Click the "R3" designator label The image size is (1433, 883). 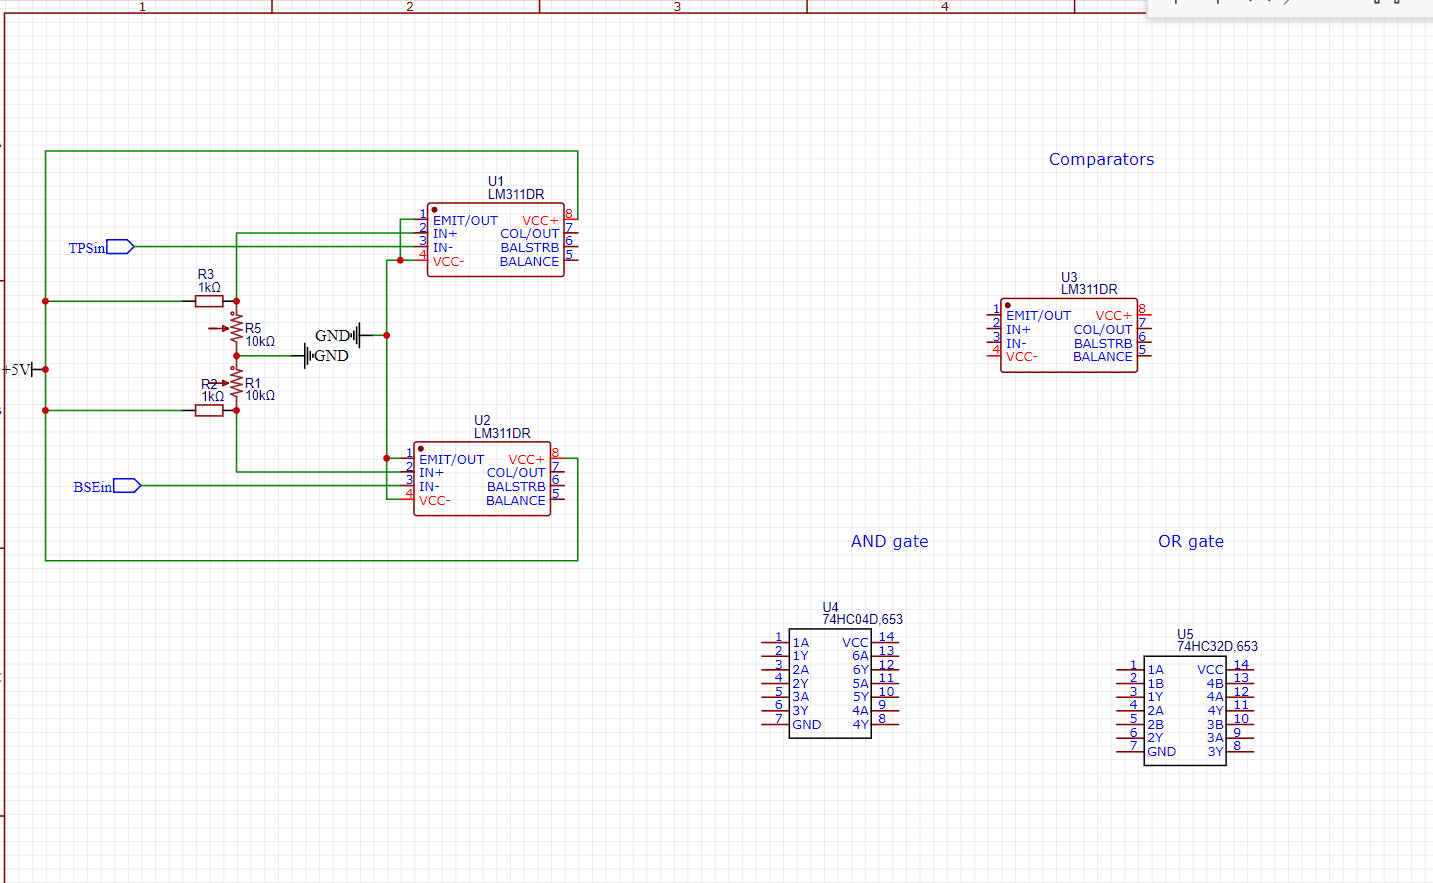pos(205,274)
